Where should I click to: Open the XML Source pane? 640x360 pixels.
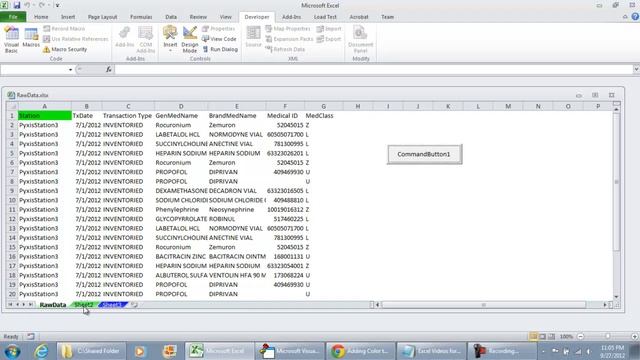(253, 37)
